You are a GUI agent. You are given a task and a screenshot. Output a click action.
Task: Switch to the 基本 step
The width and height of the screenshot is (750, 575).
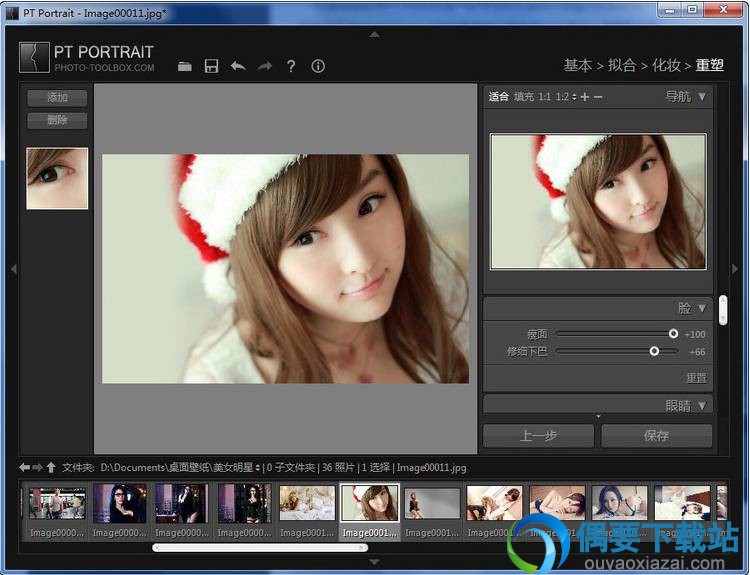click(x=578, y=65)
